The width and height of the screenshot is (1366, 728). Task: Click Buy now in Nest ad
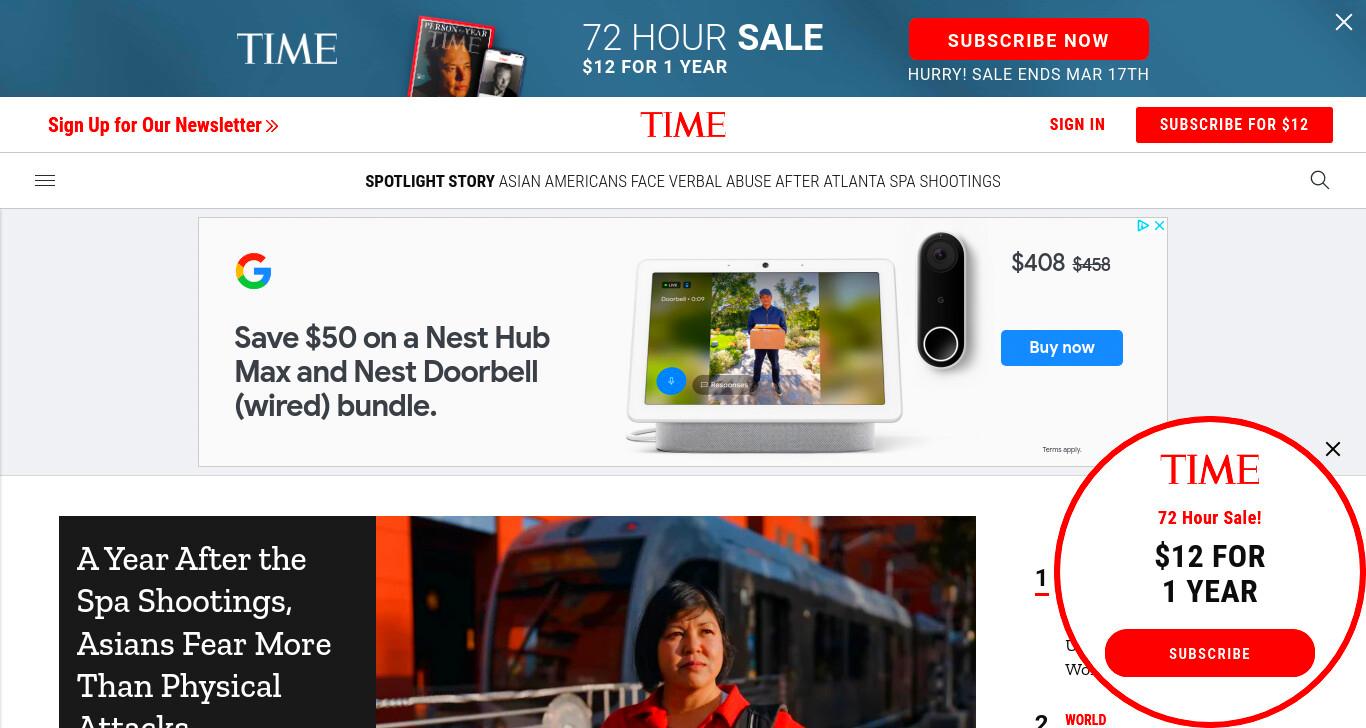tap(1062, 348)
